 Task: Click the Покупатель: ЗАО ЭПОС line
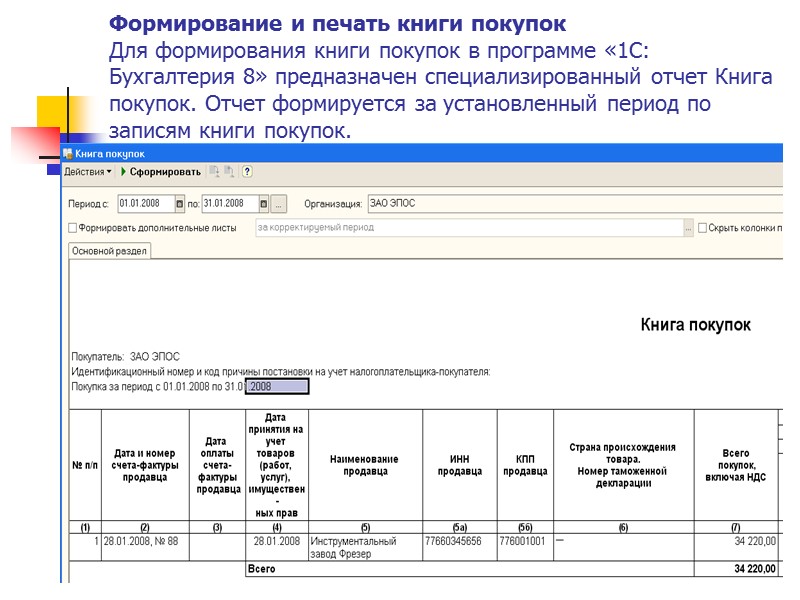click(126, 357)
